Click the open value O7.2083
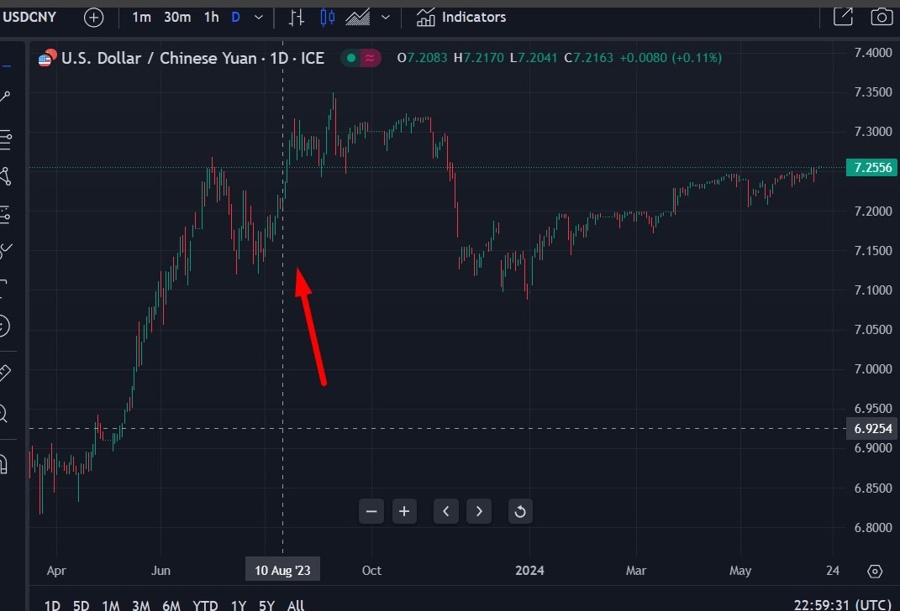The image size is (900, 611). [422, 58]
